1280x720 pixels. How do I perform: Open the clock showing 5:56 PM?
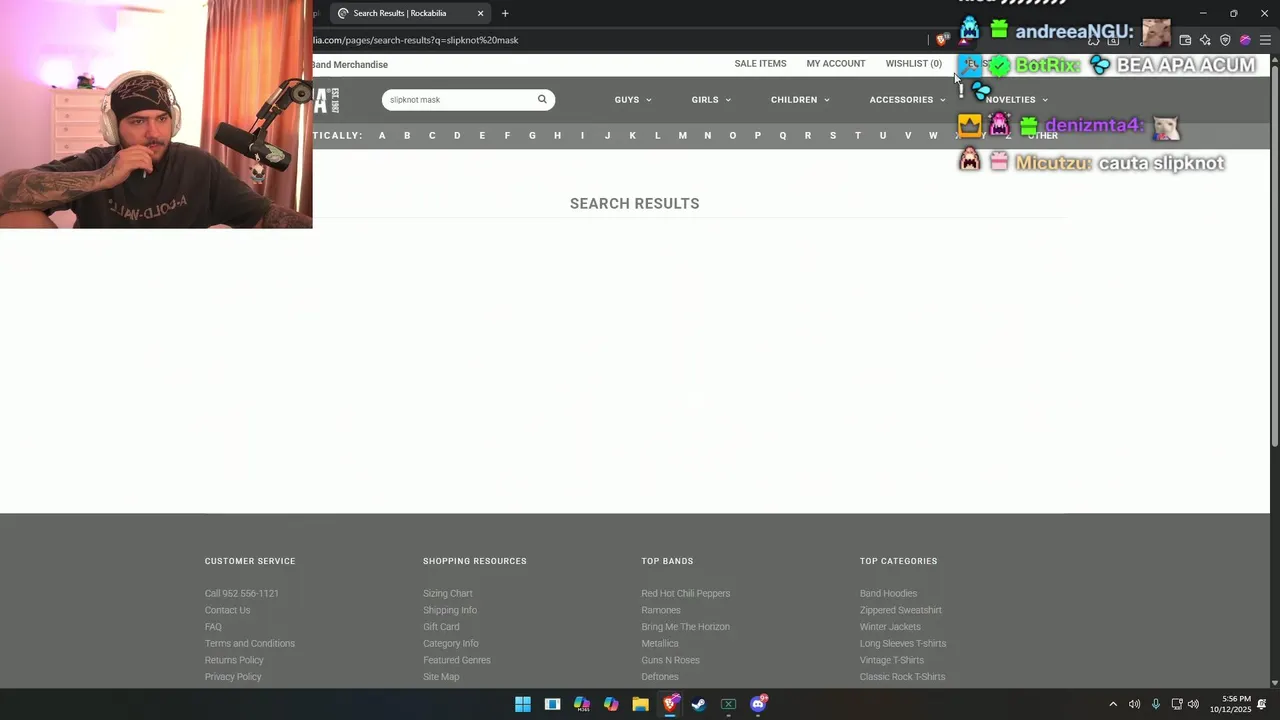pos(1231,704)
